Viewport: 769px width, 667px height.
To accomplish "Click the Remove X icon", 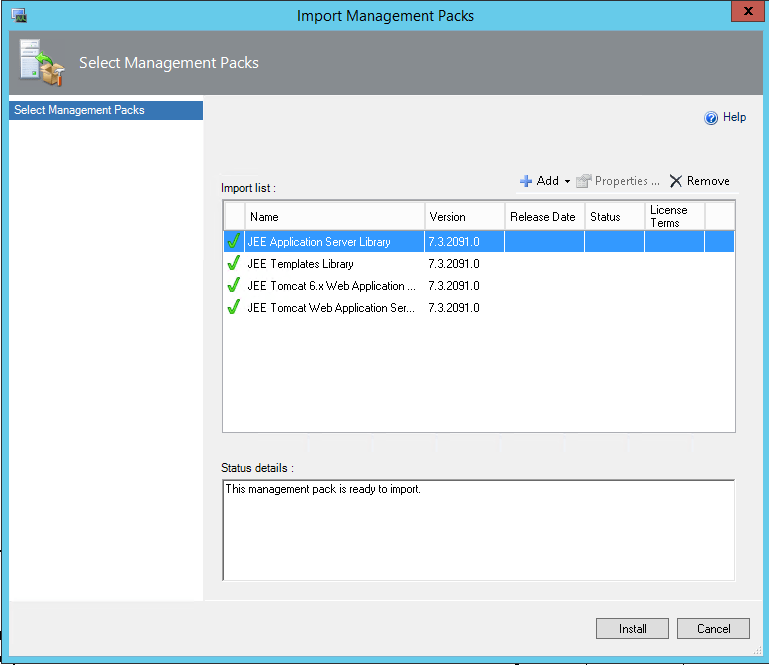I will pyautogui.click(x=676, y=181).
